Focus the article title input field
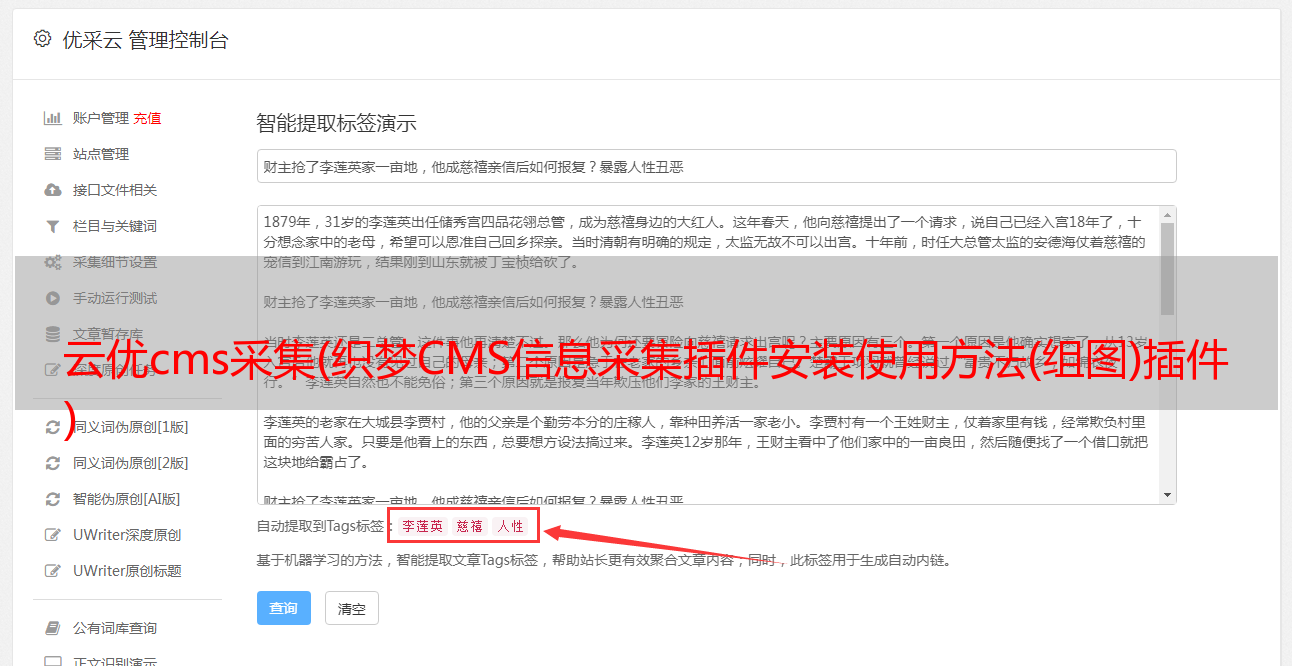 click(x=716, y=166)
